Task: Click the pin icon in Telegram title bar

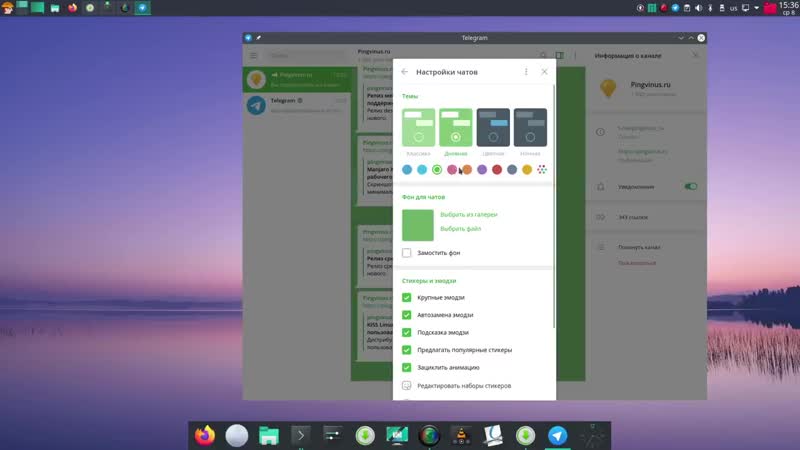Action: point(259,38)
